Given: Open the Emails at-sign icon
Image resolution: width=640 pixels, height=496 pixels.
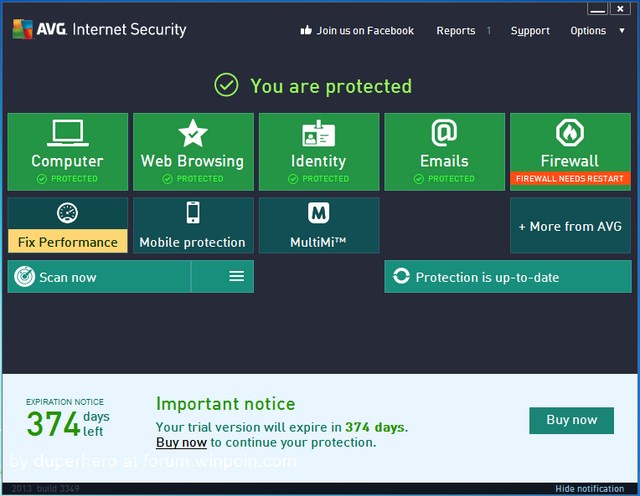Looking at the screenshot, I should click(444, 133).
